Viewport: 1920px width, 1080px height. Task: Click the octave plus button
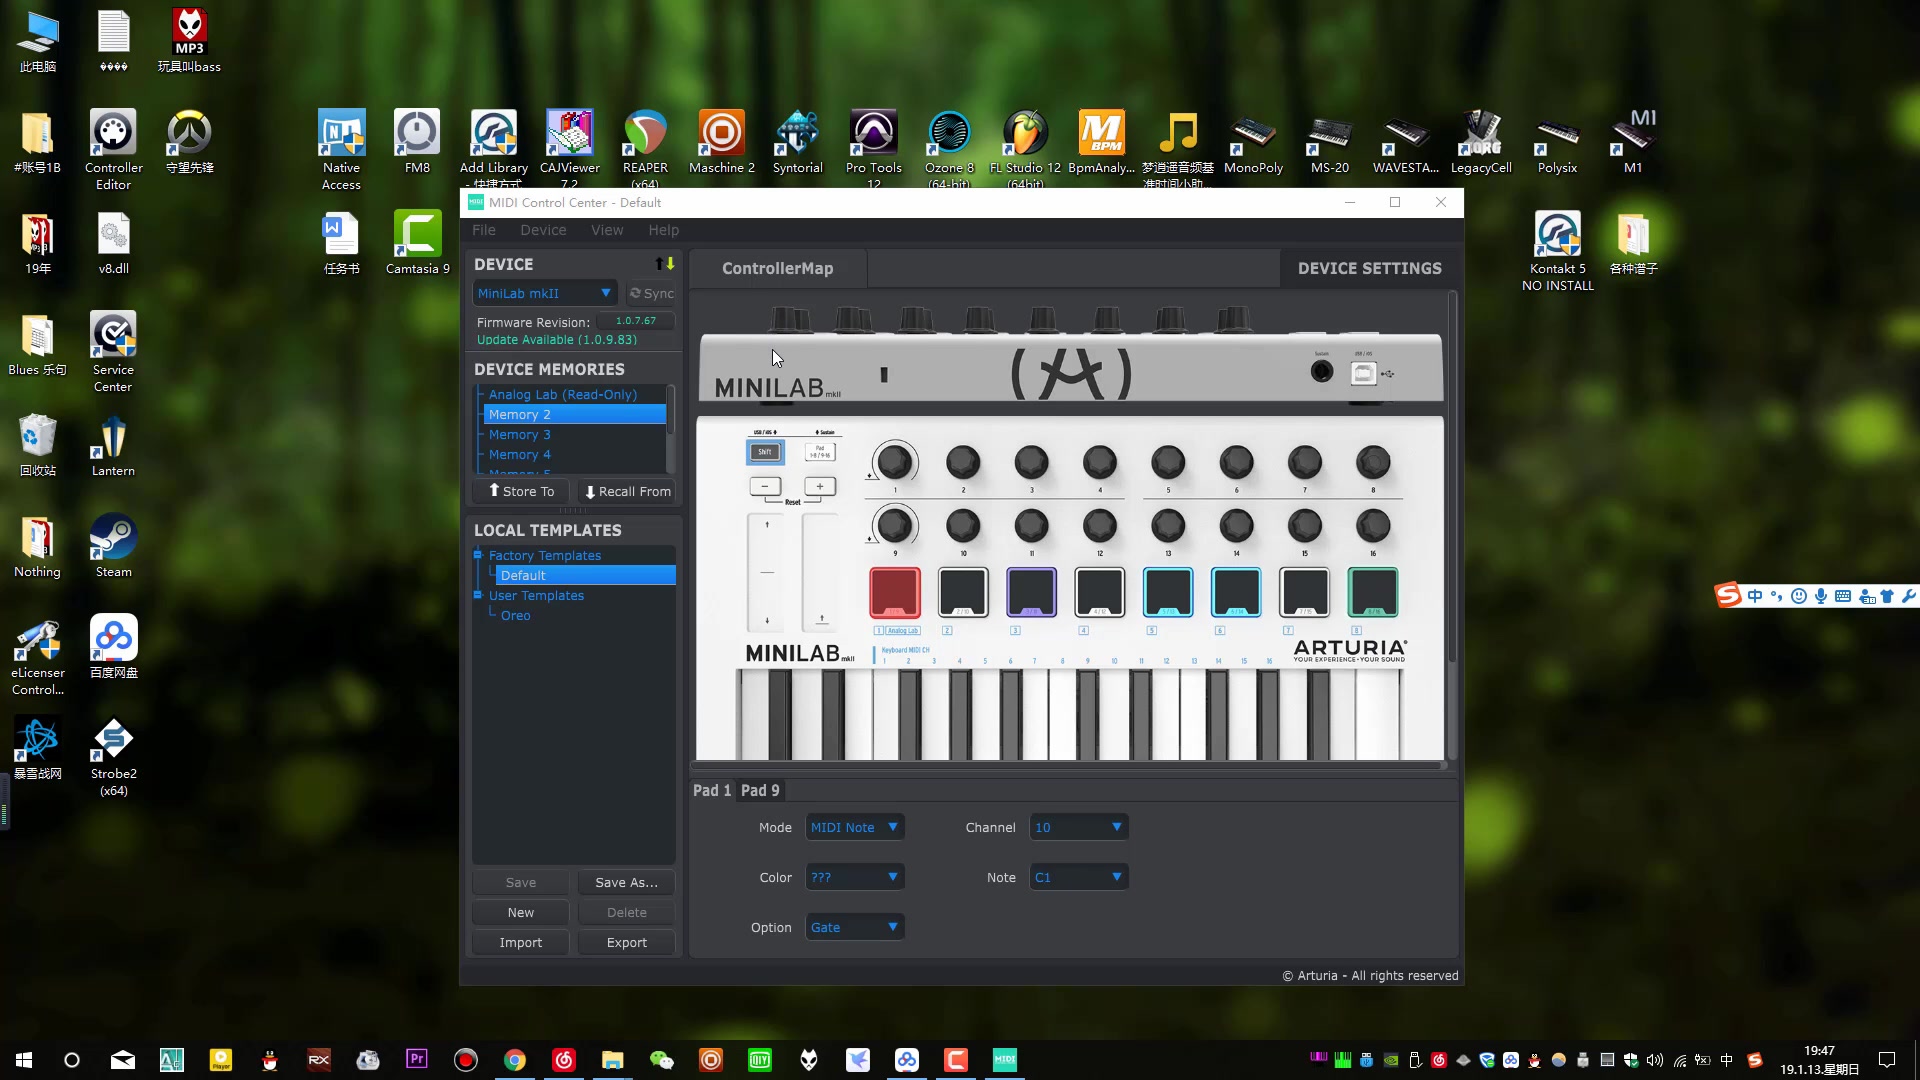(820, 487)
